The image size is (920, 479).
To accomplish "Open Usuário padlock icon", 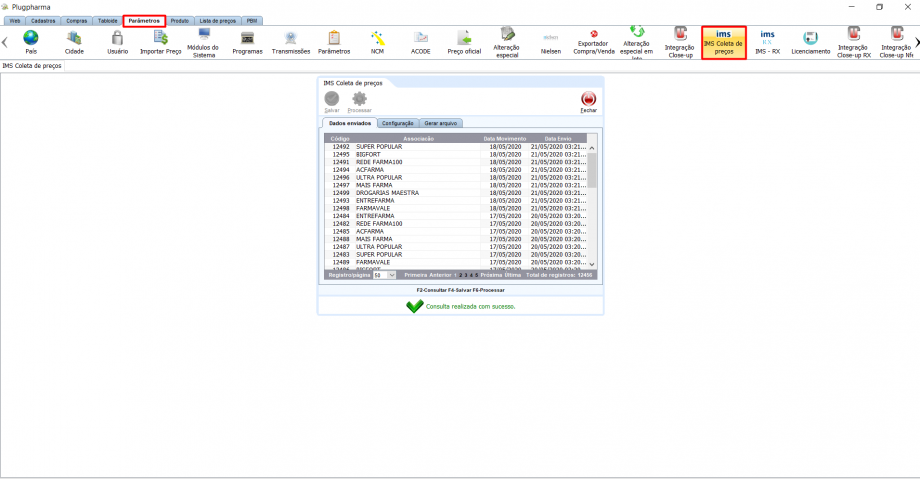I will click(117, 41).
